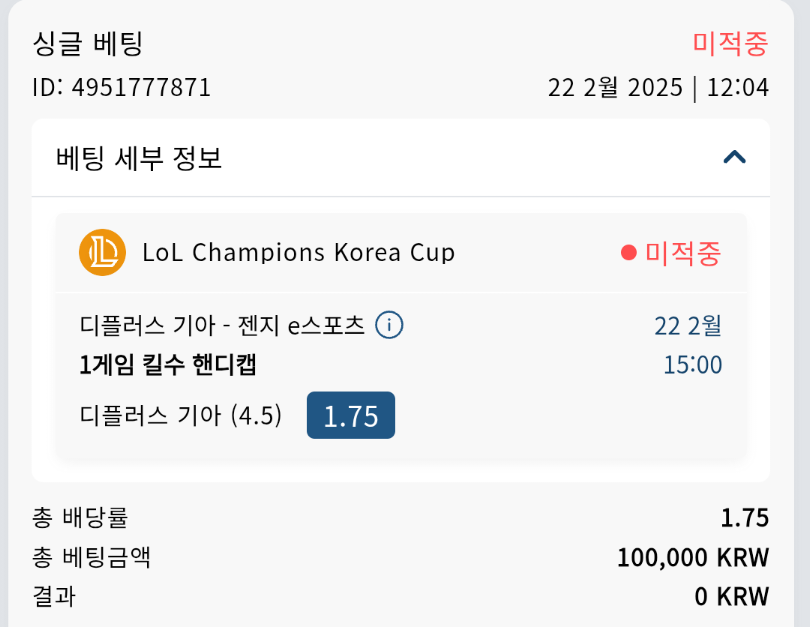810x627 pixels.
Task: Click the 총 배당률 label
Action: (80, 518)
